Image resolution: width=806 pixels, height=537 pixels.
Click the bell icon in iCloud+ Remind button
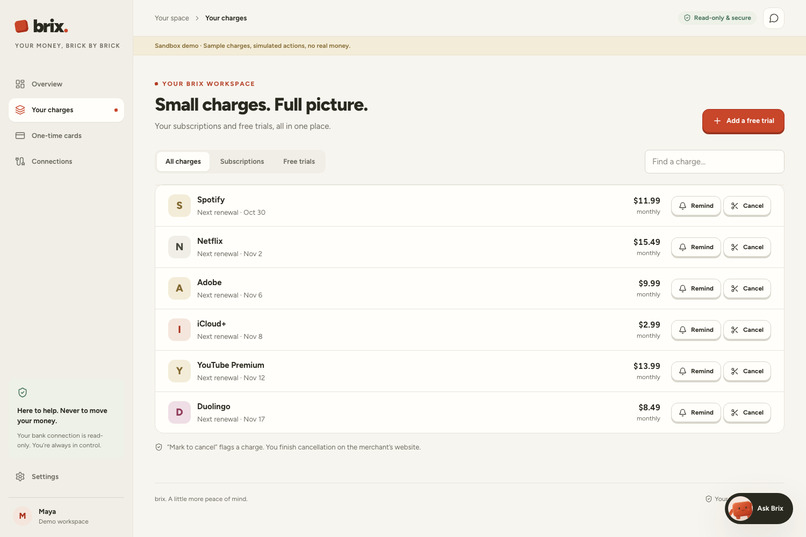coord(683,330)
